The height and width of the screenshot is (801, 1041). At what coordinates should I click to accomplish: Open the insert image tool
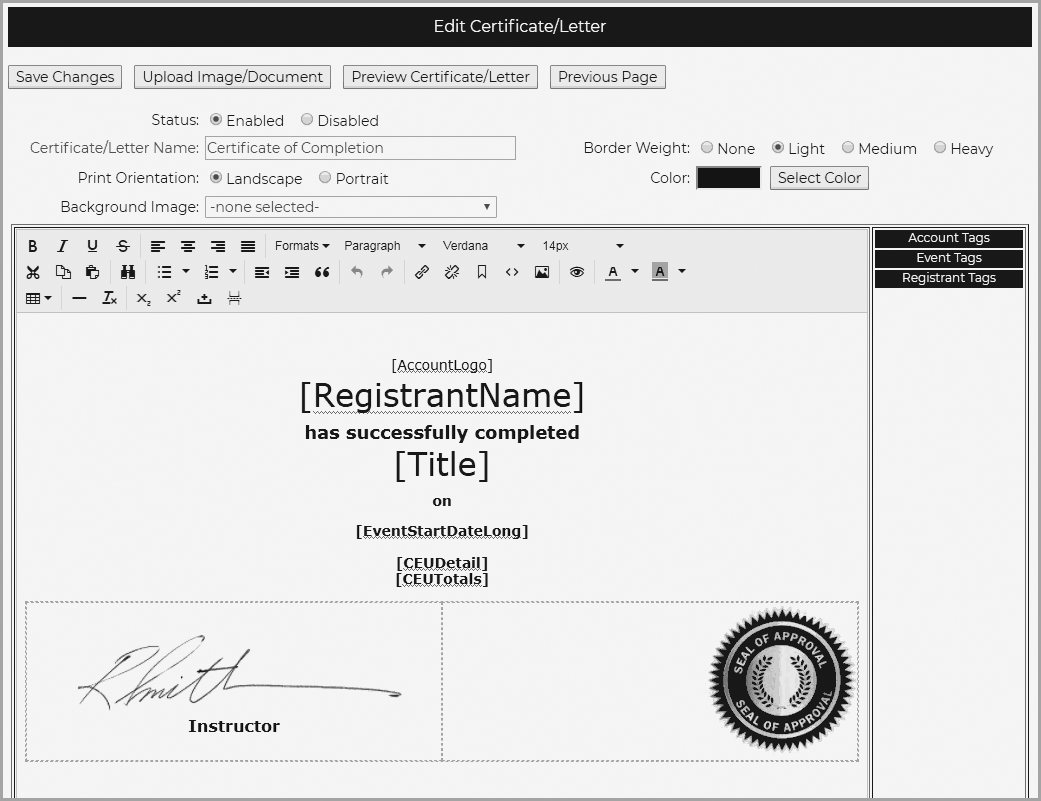point(542,272)
